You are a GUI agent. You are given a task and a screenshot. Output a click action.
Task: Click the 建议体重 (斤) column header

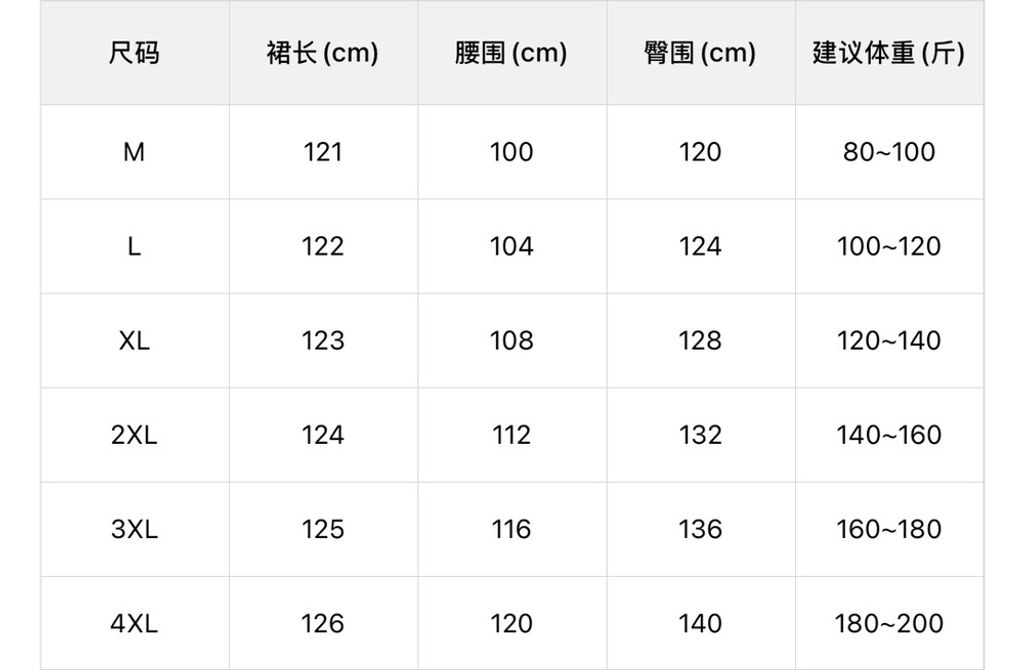[x=888, y=53]
